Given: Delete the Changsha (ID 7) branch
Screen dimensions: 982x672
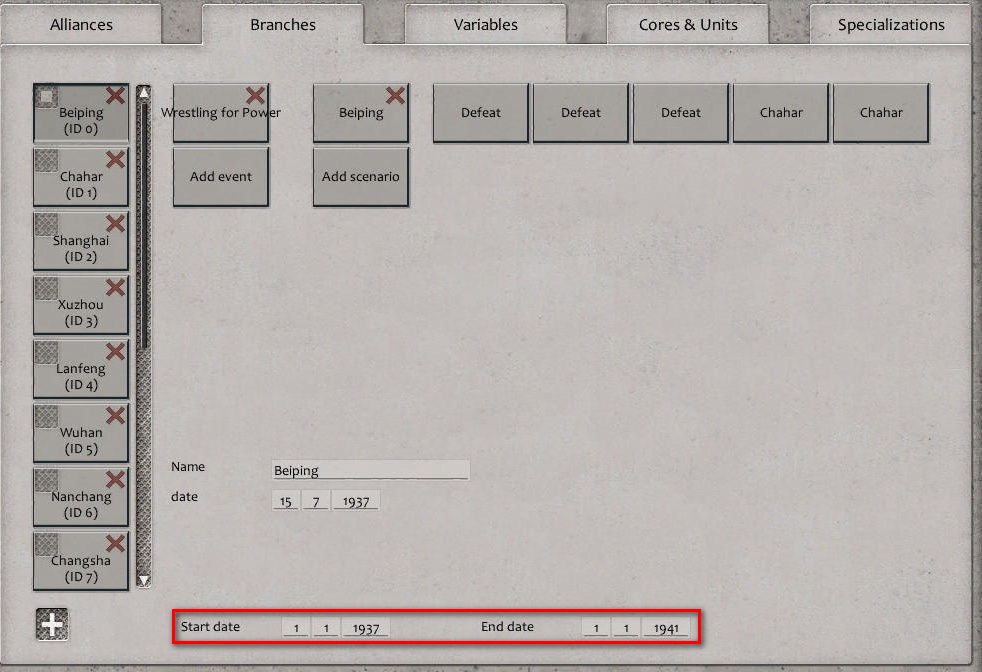Looking at the screenshot, I should [115, 542].
